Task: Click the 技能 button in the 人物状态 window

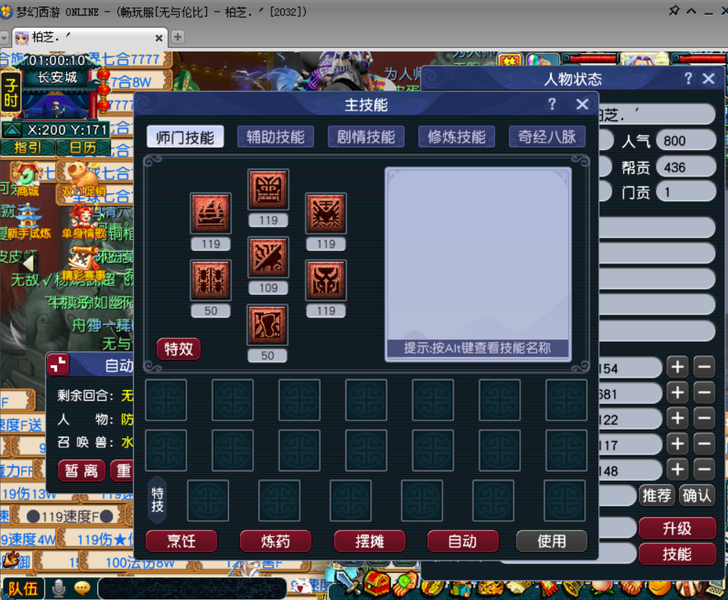Action: click(x=677, y=554)
